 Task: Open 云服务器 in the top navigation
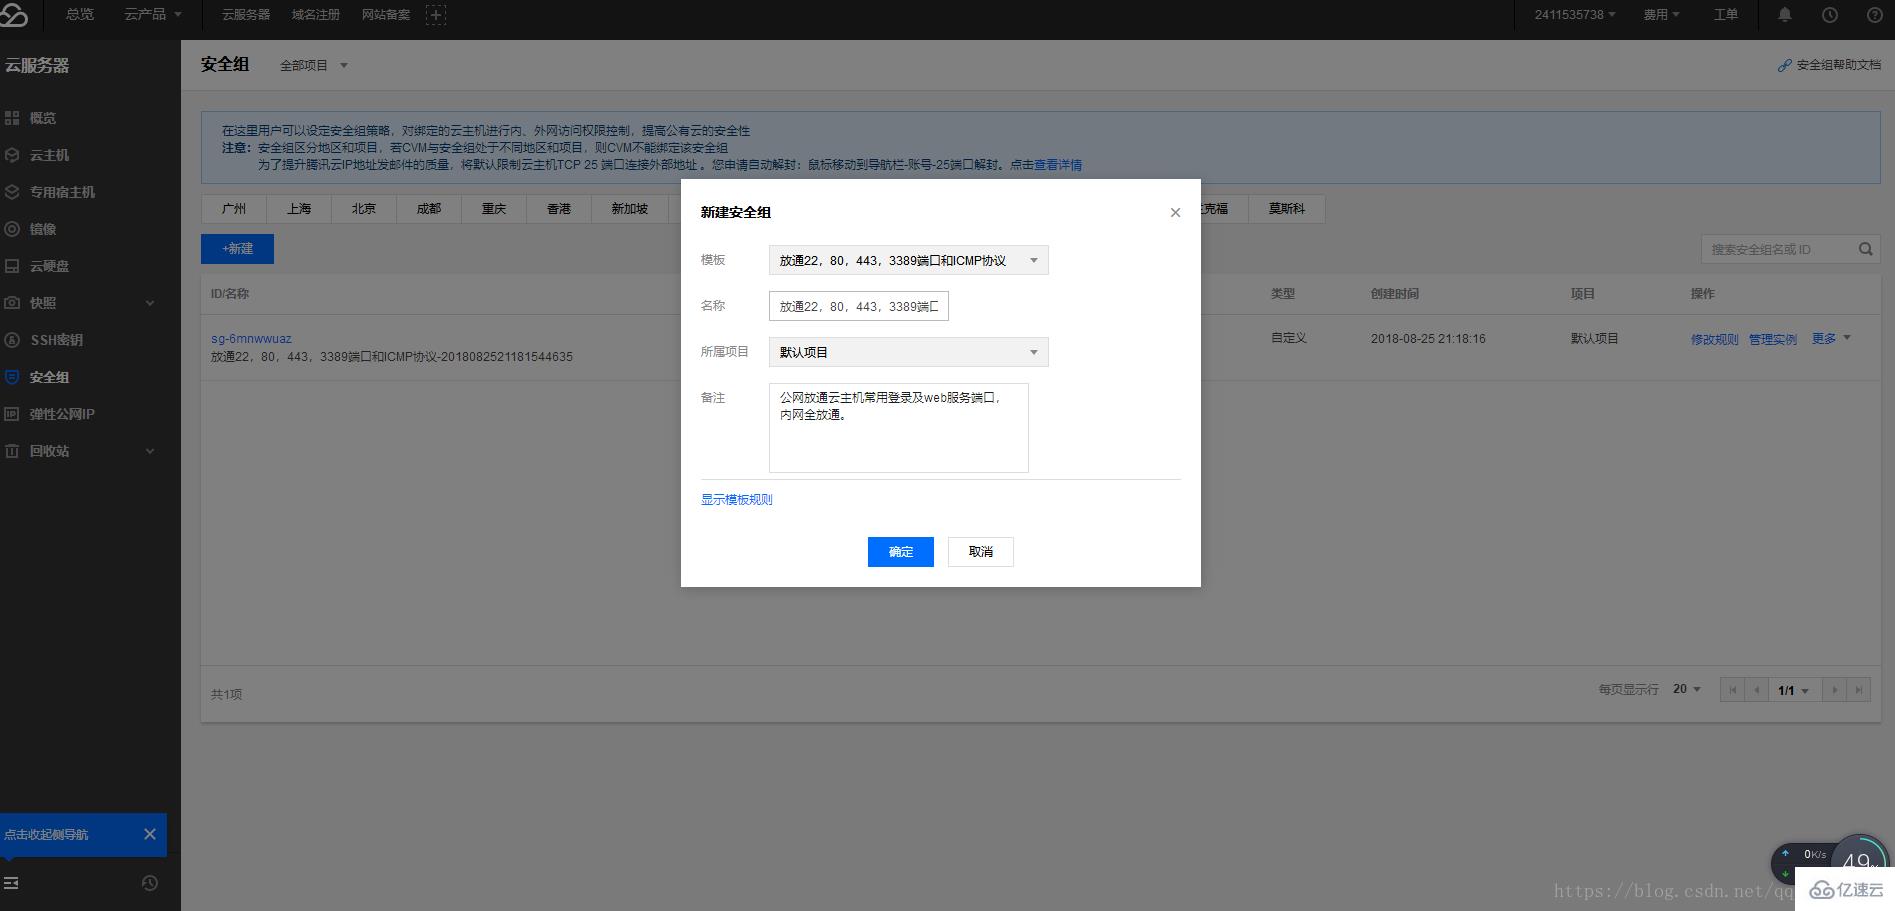tap(246, 14)
